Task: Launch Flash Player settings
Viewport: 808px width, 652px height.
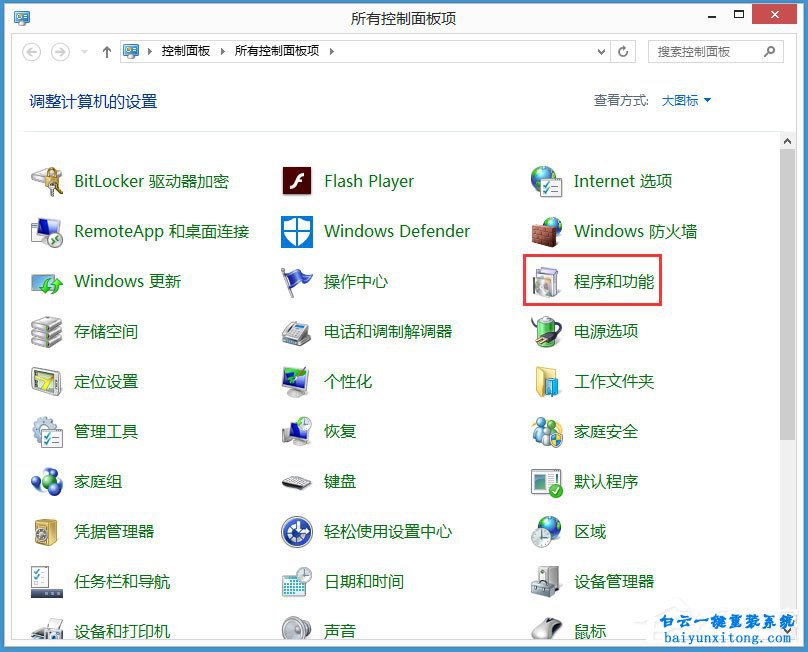Action: 369,181
